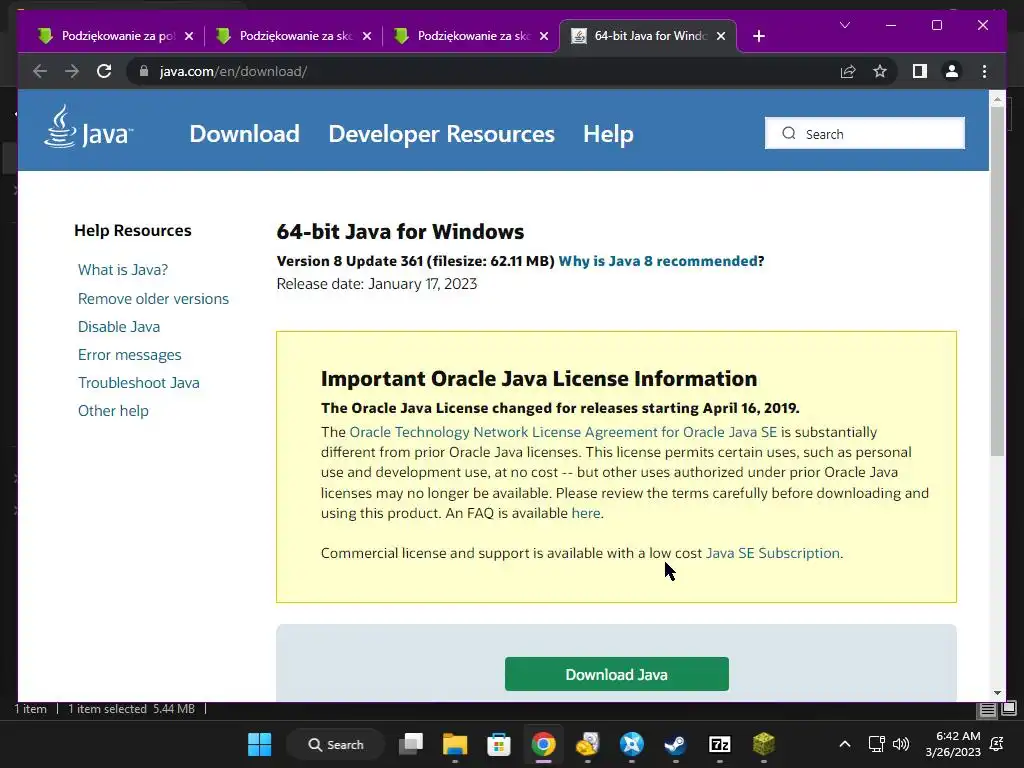Open the tab search chevron dropdown

pyautogui.click(x=844, y=25)
